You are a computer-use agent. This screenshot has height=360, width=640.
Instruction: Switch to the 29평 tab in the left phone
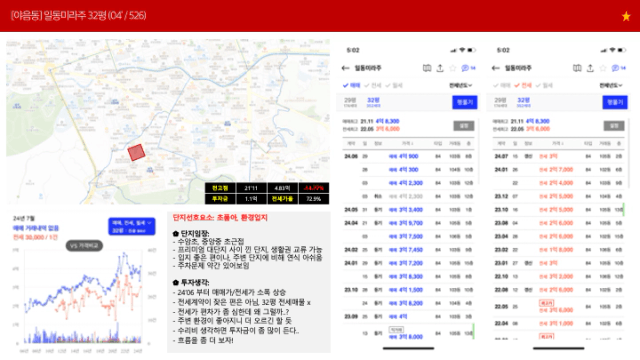[x=350, y=102]
